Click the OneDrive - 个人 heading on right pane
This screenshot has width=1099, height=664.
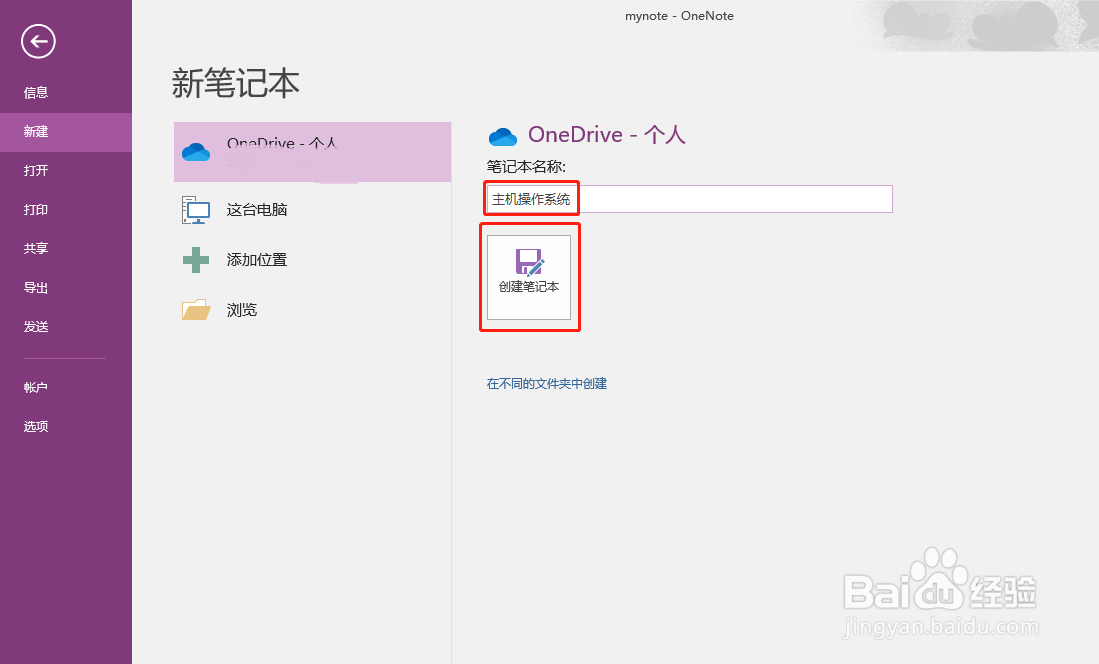[607, 135]
